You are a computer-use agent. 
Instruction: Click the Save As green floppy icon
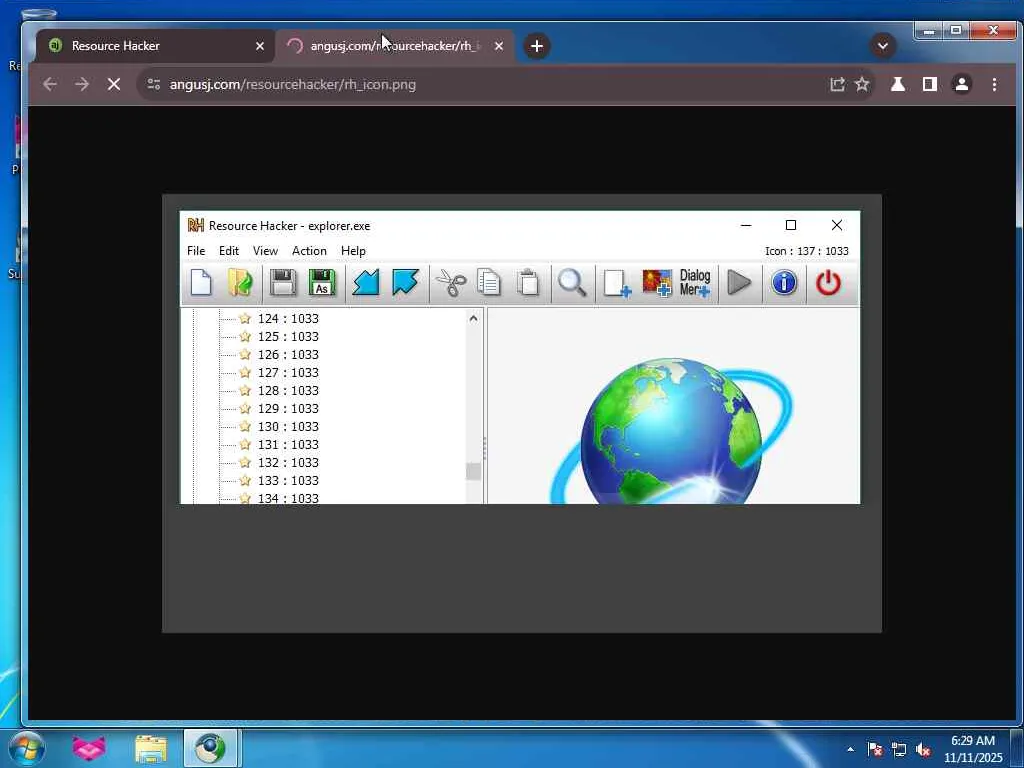click(x=322, y=283)
